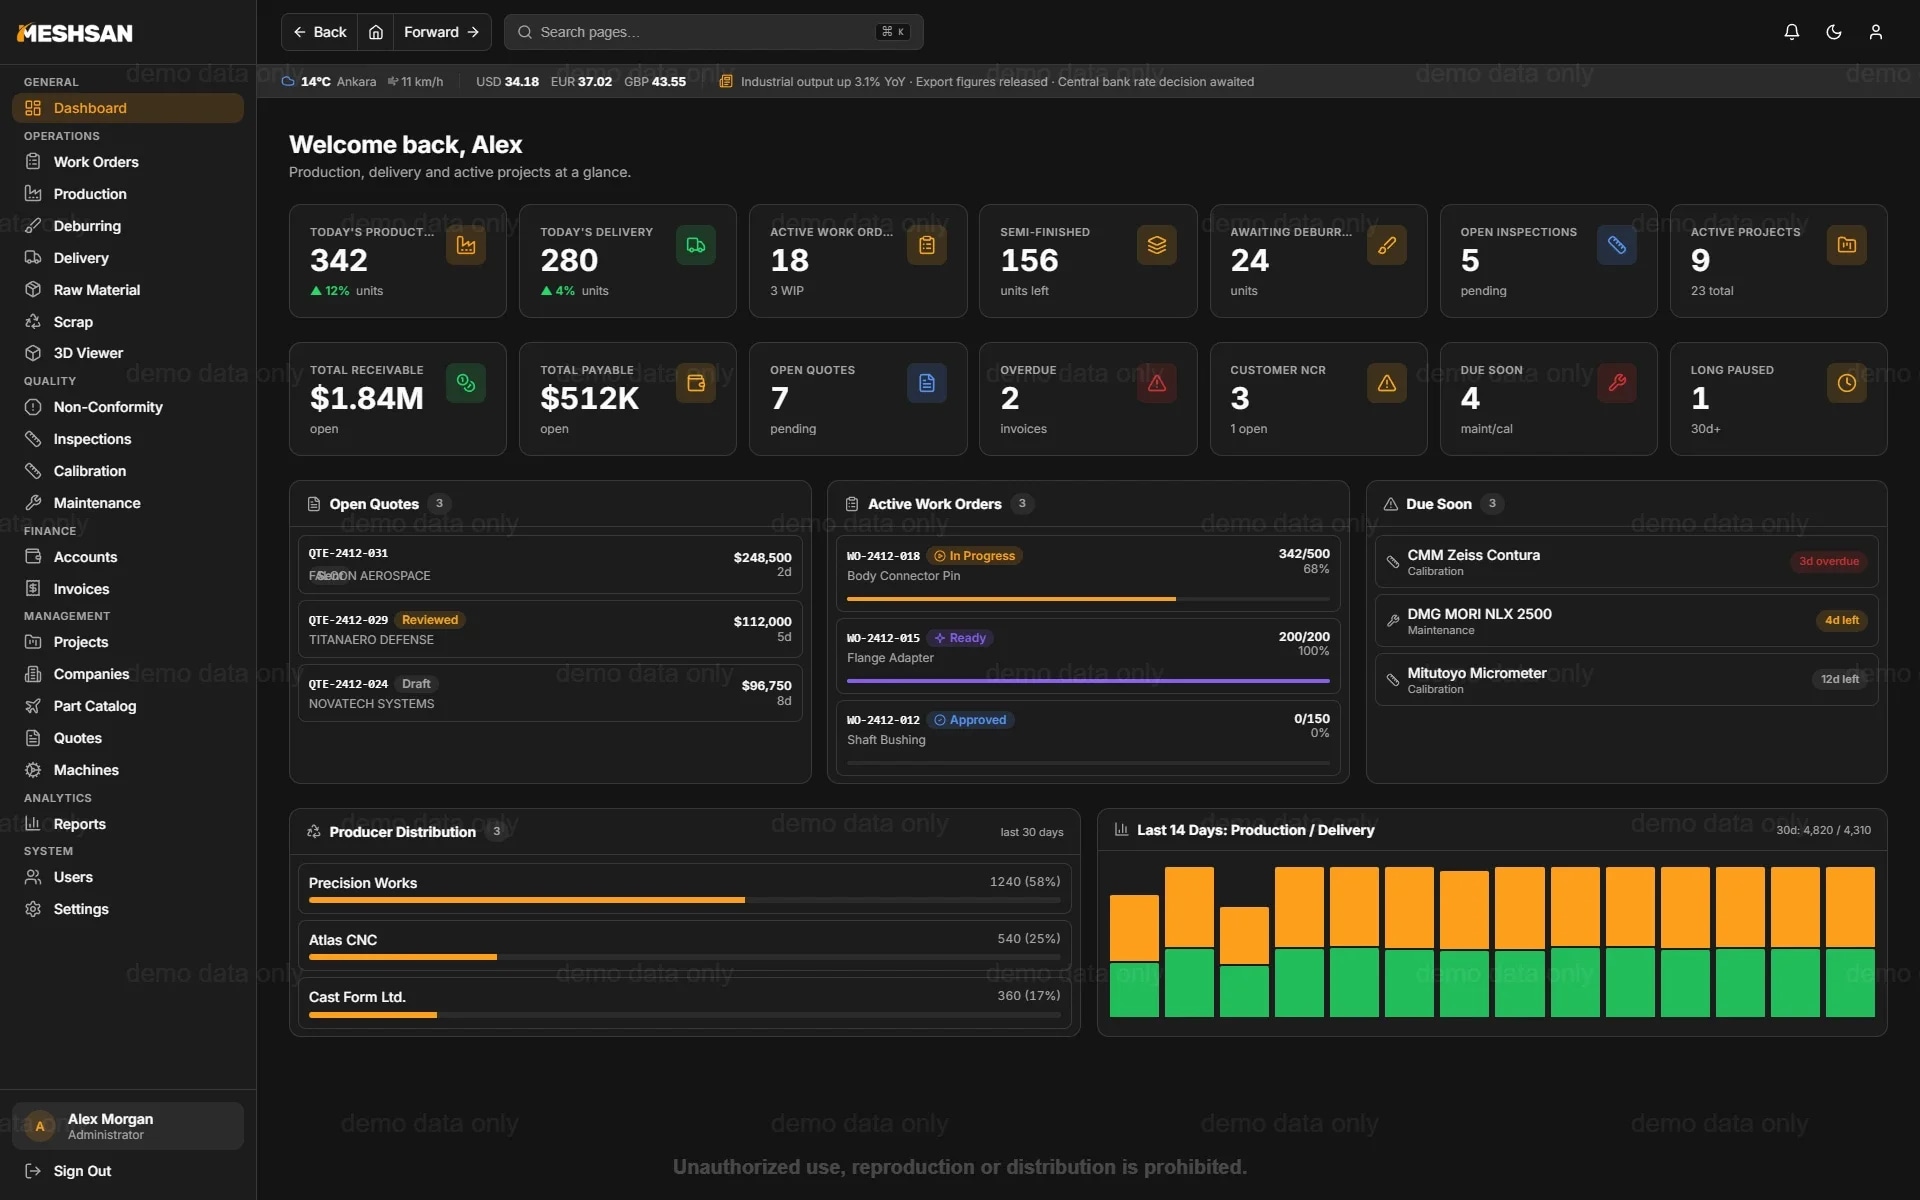
Task: Click the Long Paused clock icon
Action: pyautogui.click(x=1847, y=383)
